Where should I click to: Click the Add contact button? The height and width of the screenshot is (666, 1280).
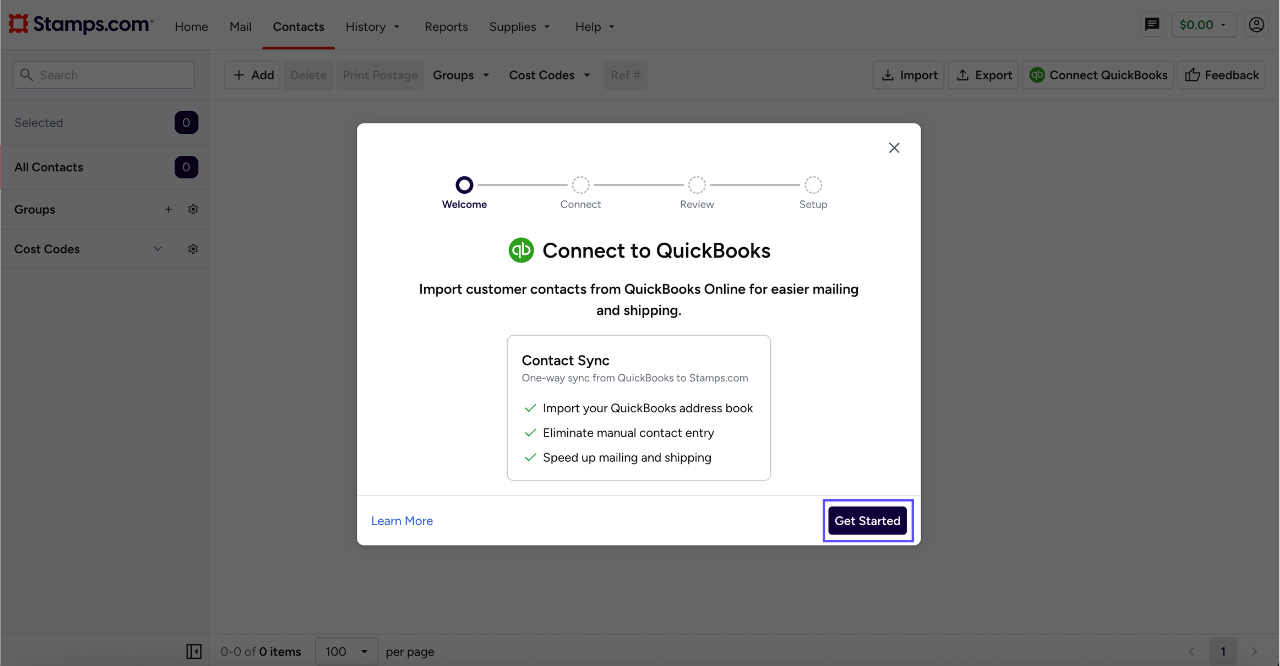pyautogui.click(x=252, y=75)
